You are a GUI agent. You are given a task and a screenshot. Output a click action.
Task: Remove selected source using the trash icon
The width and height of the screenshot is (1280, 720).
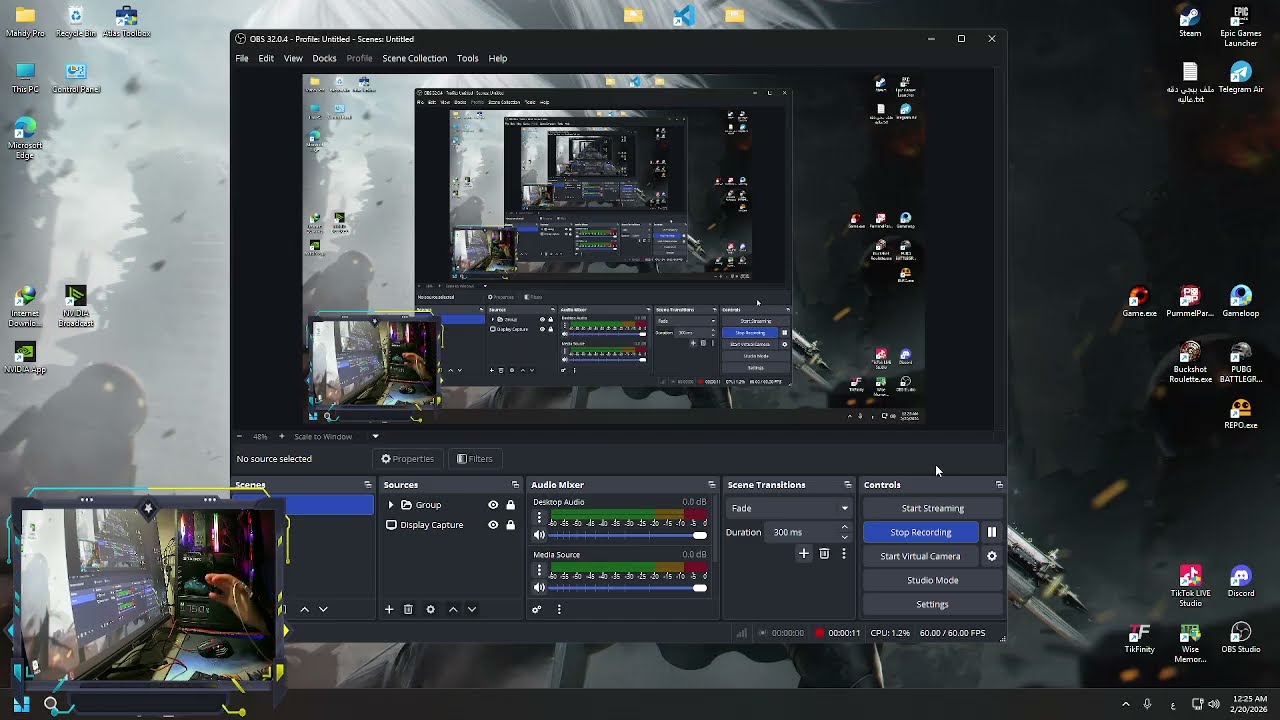tap(408, 609)
